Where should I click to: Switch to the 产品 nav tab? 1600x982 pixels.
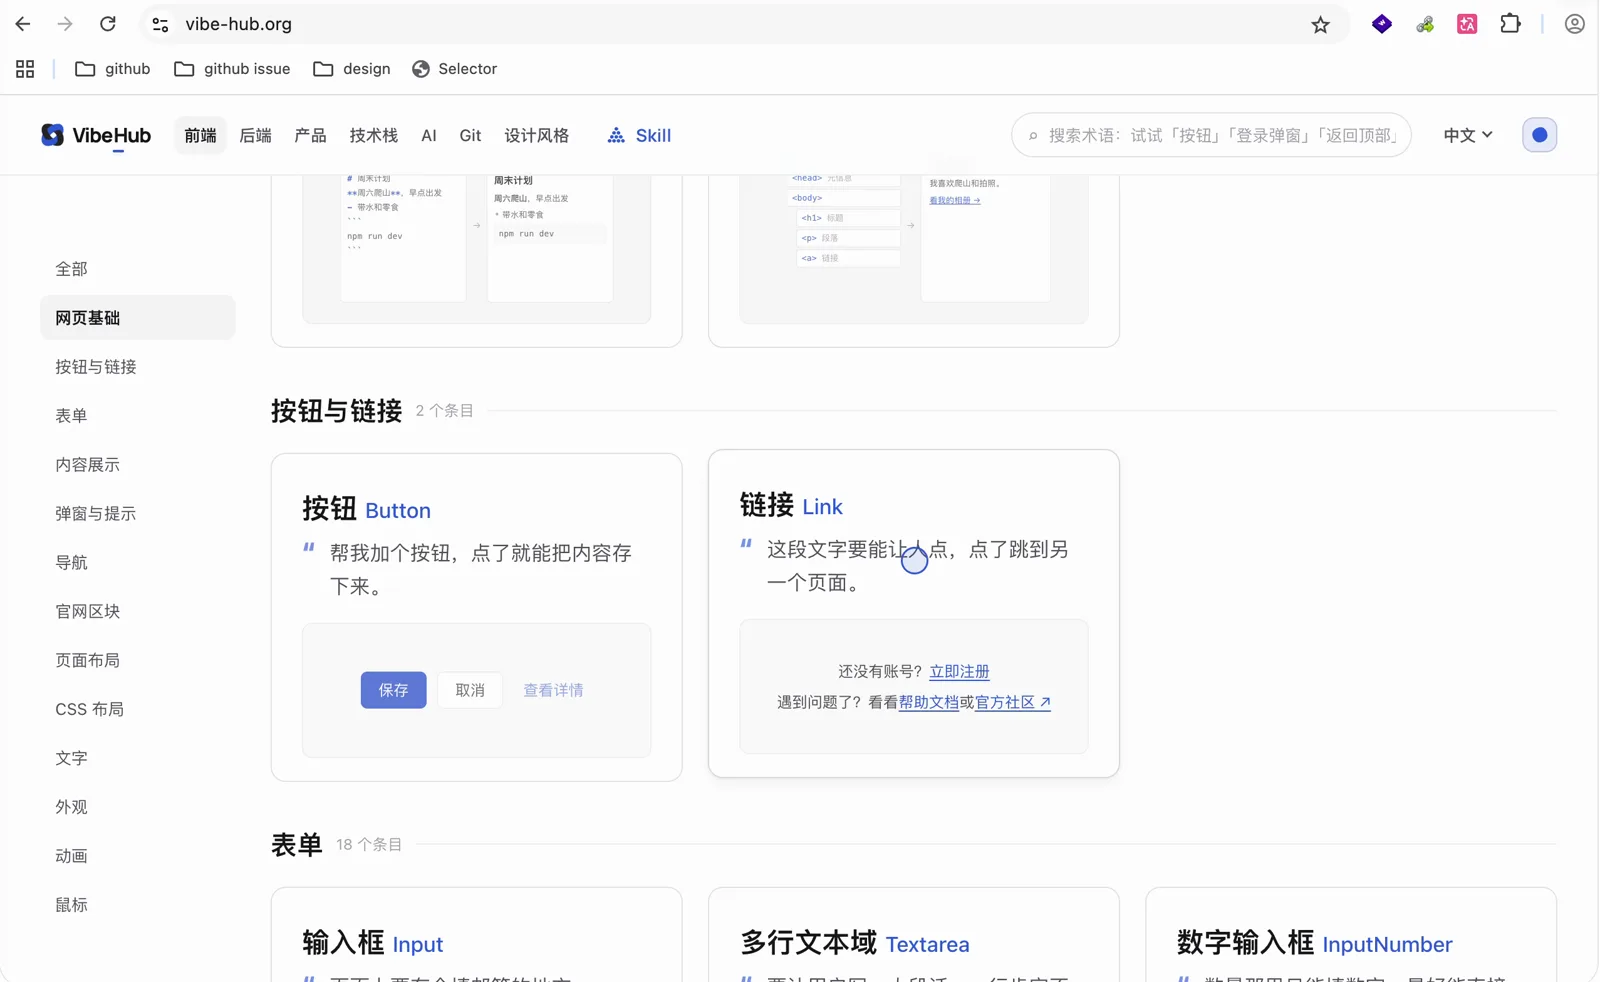click(310, 135)
